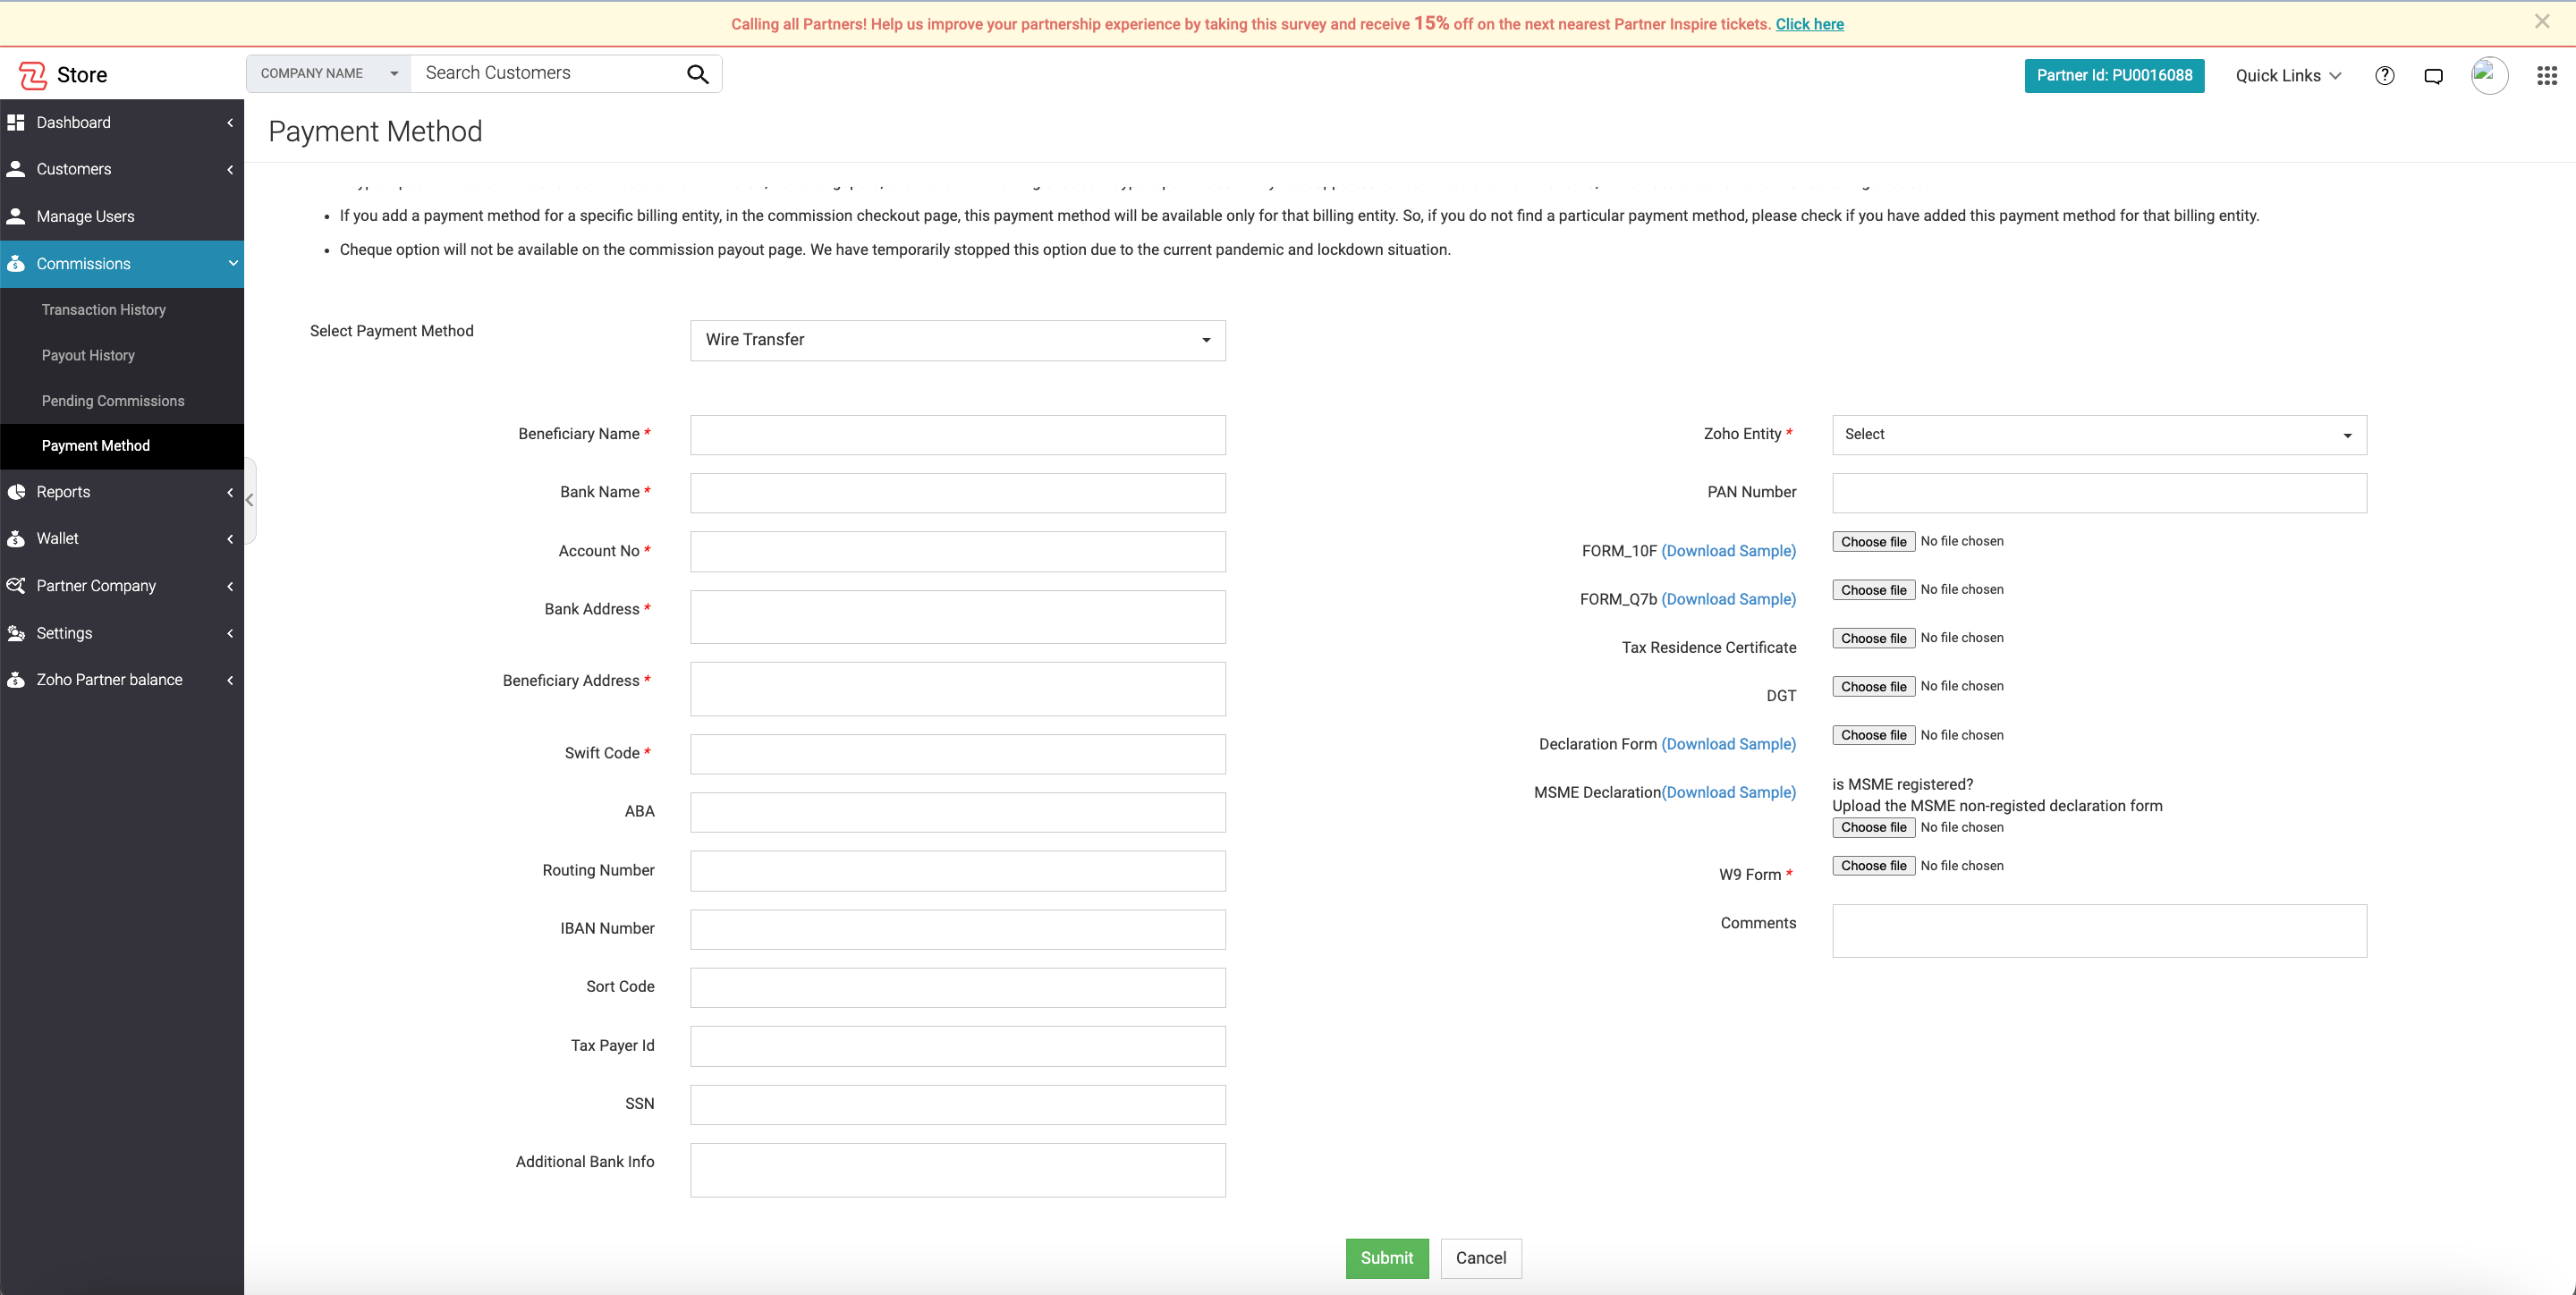Screen dimensions: 2576x1295
Task: Click the Beneficiary Name input field
Action: pos(957,435)
